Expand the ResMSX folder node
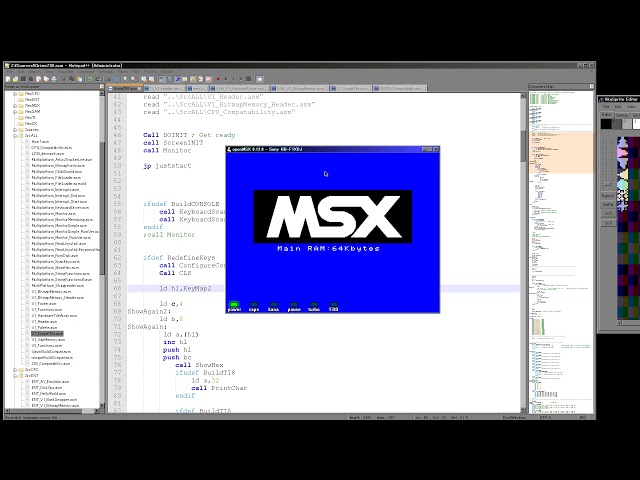Screen dimensions: 640x480 pyautogui.click(x=15, y=105)
